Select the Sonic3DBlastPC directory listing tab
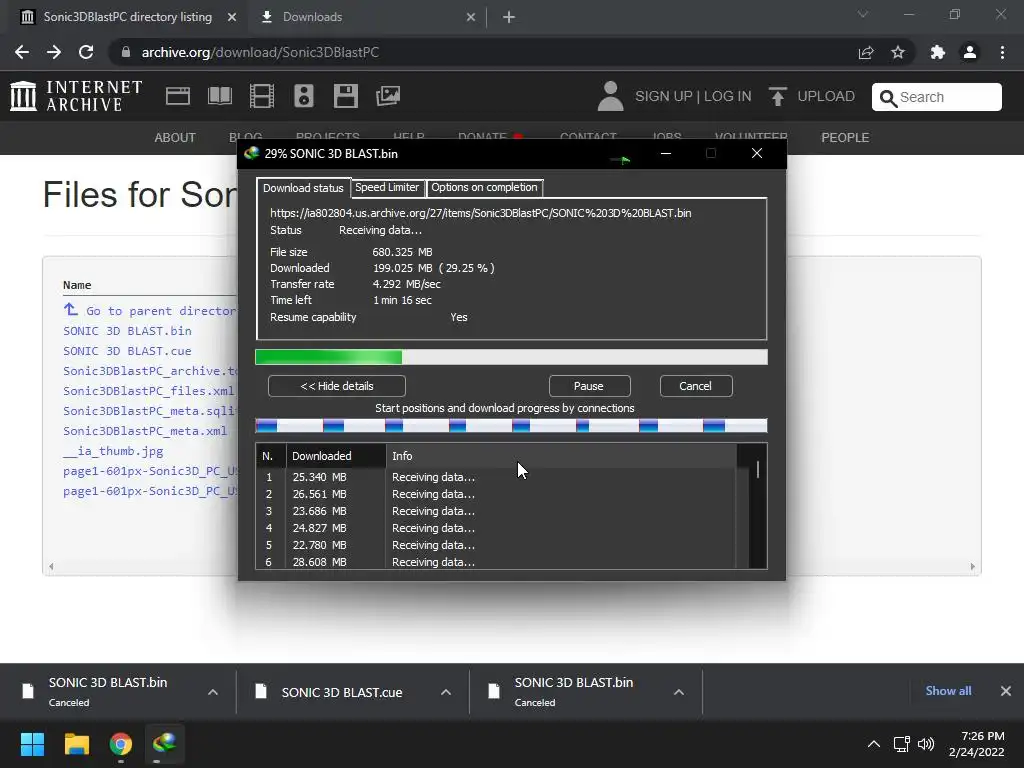 tap(128, 17)
